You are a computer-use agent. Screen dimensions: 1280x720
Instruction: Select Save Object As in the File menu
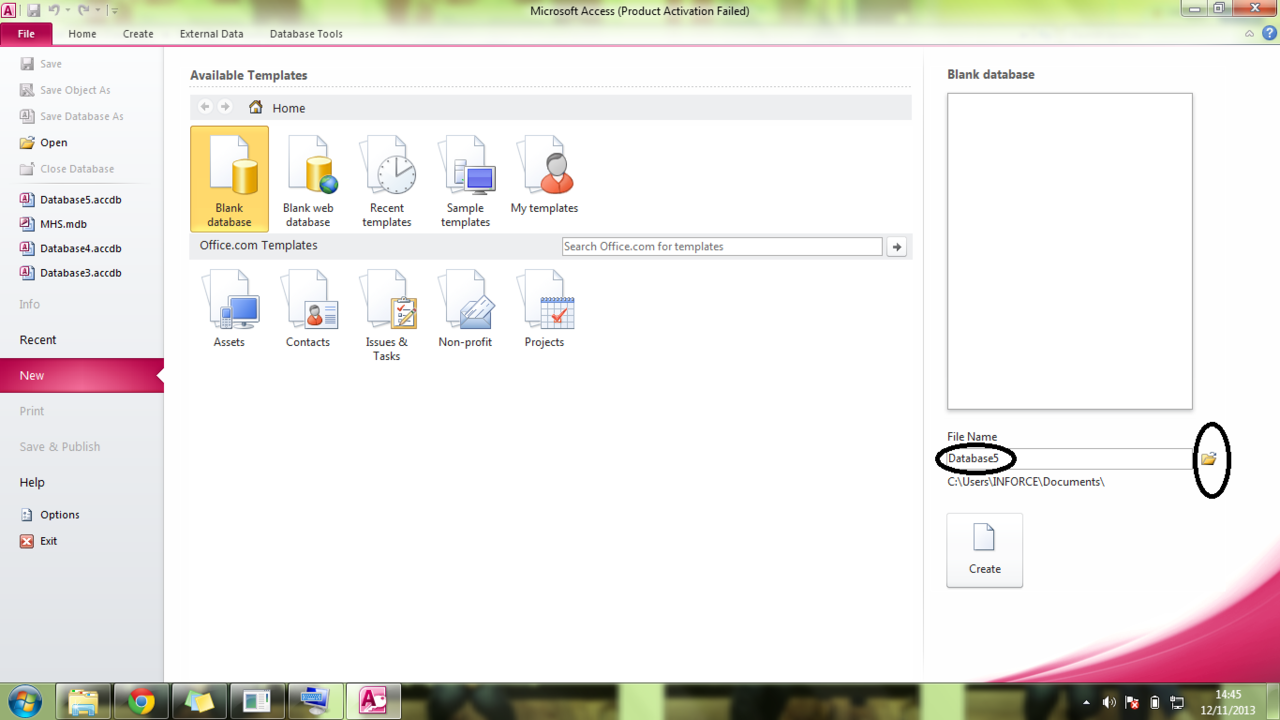pos(66,90)
